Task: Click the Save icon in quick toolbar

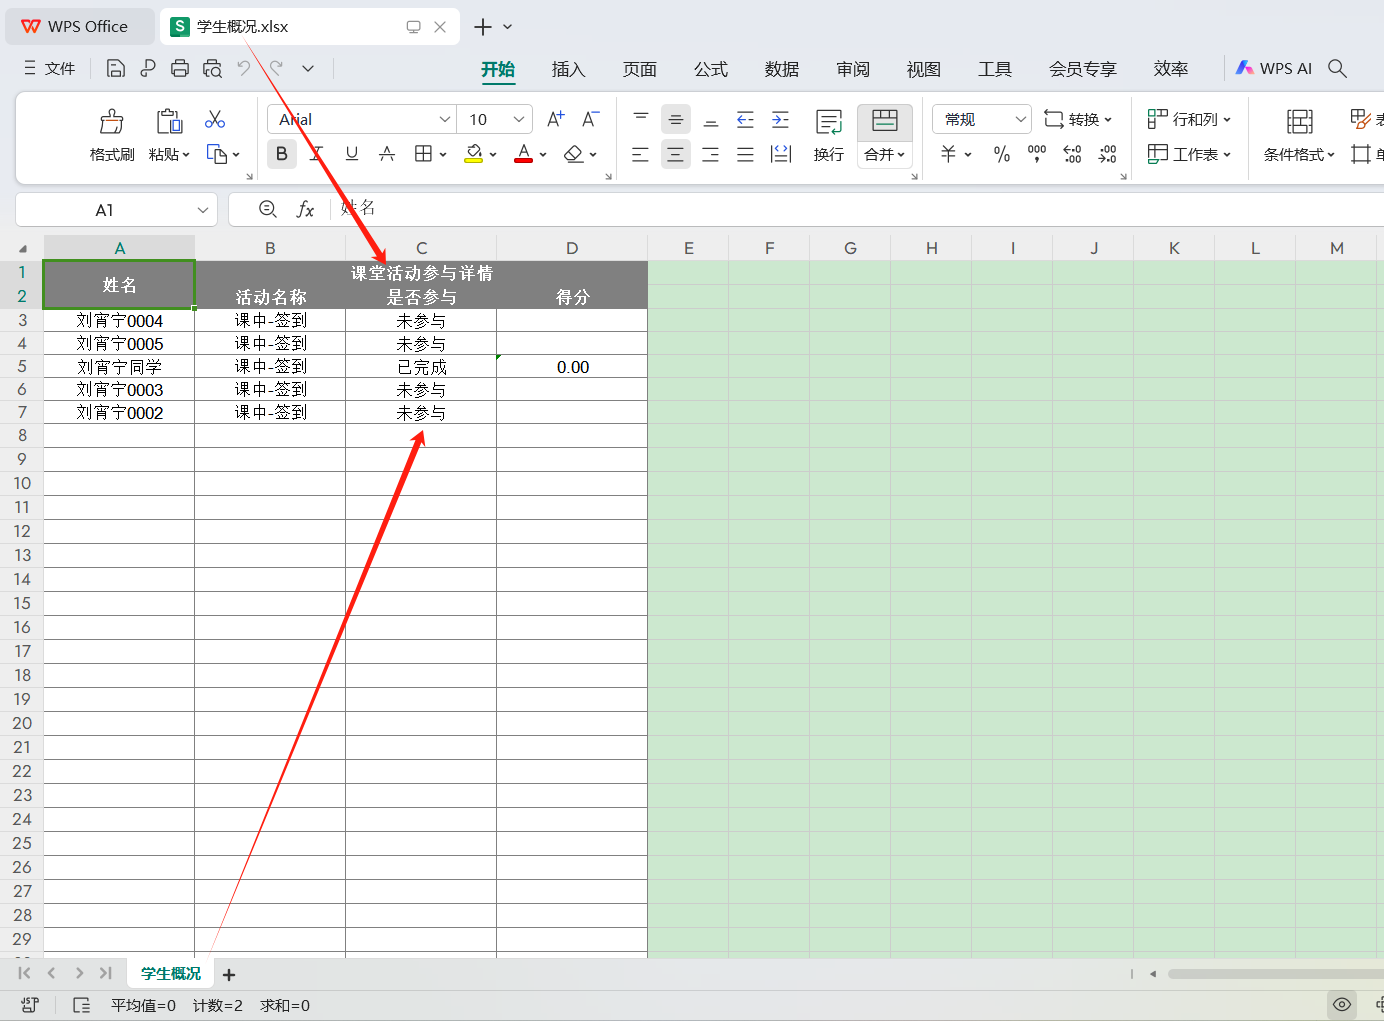Action: click(x=116, y=68)
